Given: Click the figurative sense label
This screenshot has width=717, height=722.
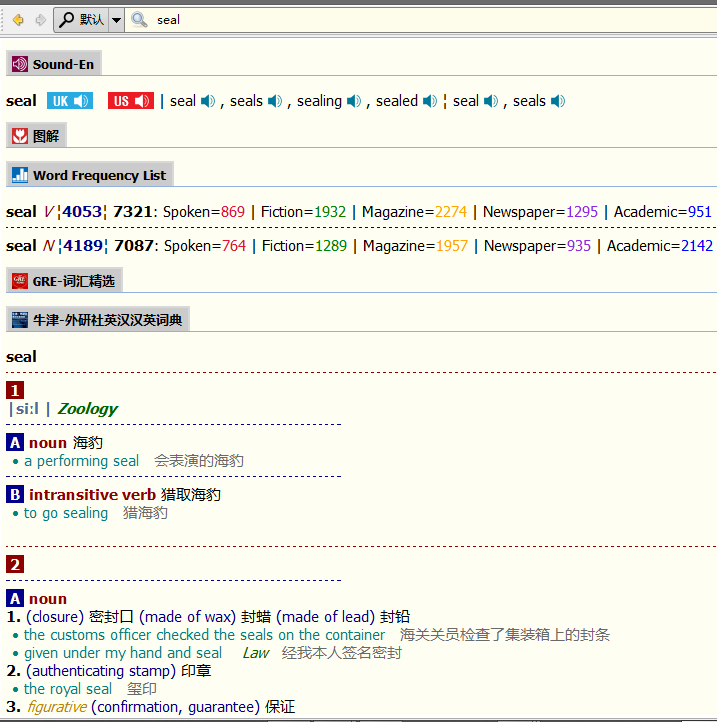Looking at the screenshot, I should tap(57, 707).
